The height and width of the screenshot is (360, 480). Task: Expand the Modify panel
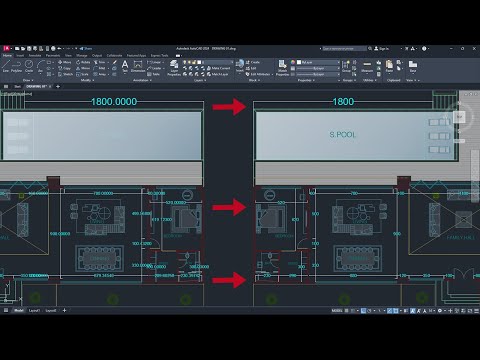point(87,80)
